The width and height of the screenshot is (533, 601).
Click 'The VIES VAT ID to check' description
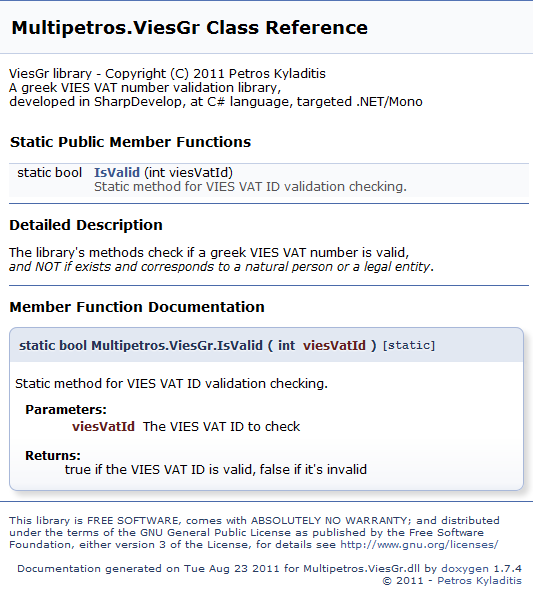click(221, 427)
